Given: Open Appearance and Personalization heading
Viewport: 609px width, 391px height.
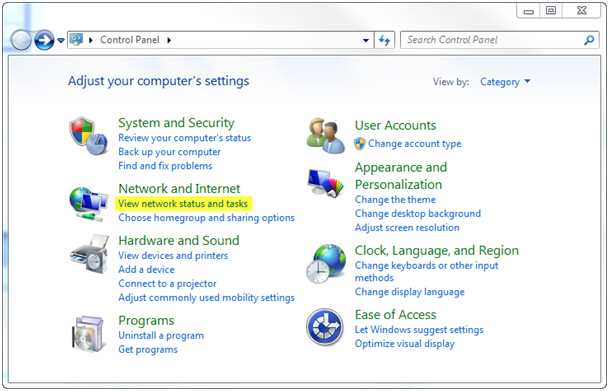Looking at the screenshot, I should pyautogui.click(x=401, y=176).
